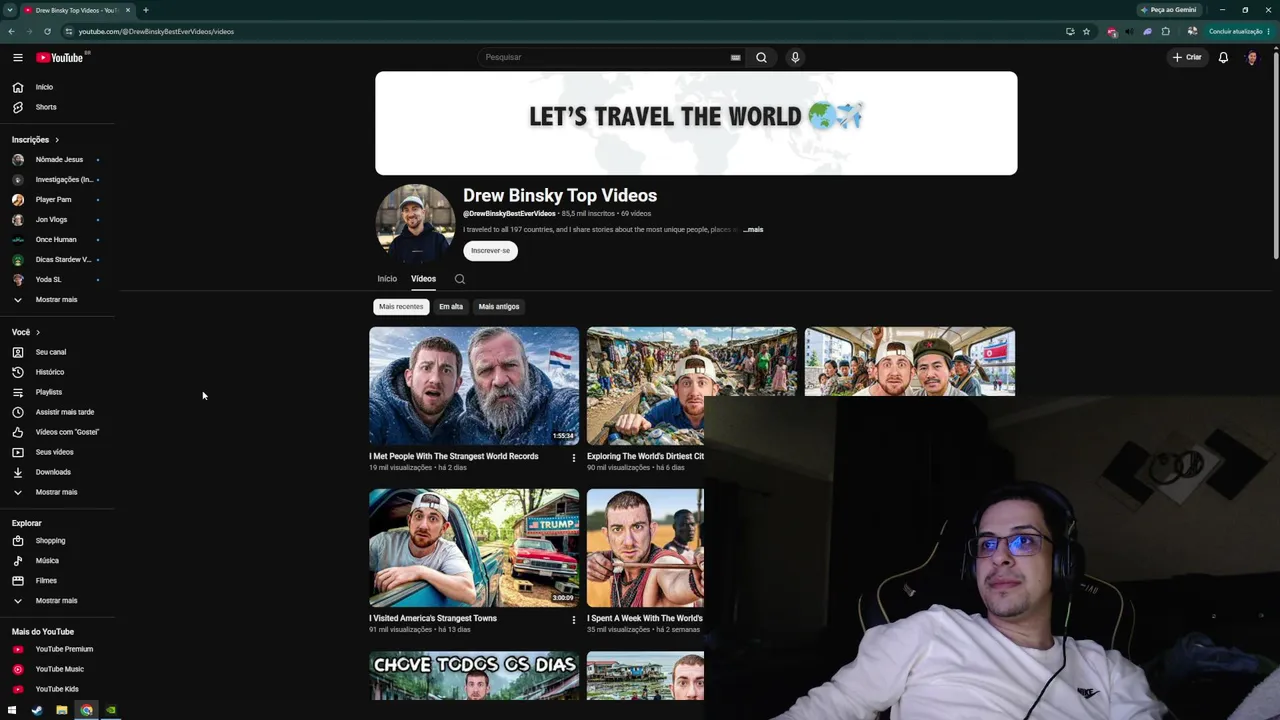Open the Início home icon in sidebar

click(x=18, y=87)
